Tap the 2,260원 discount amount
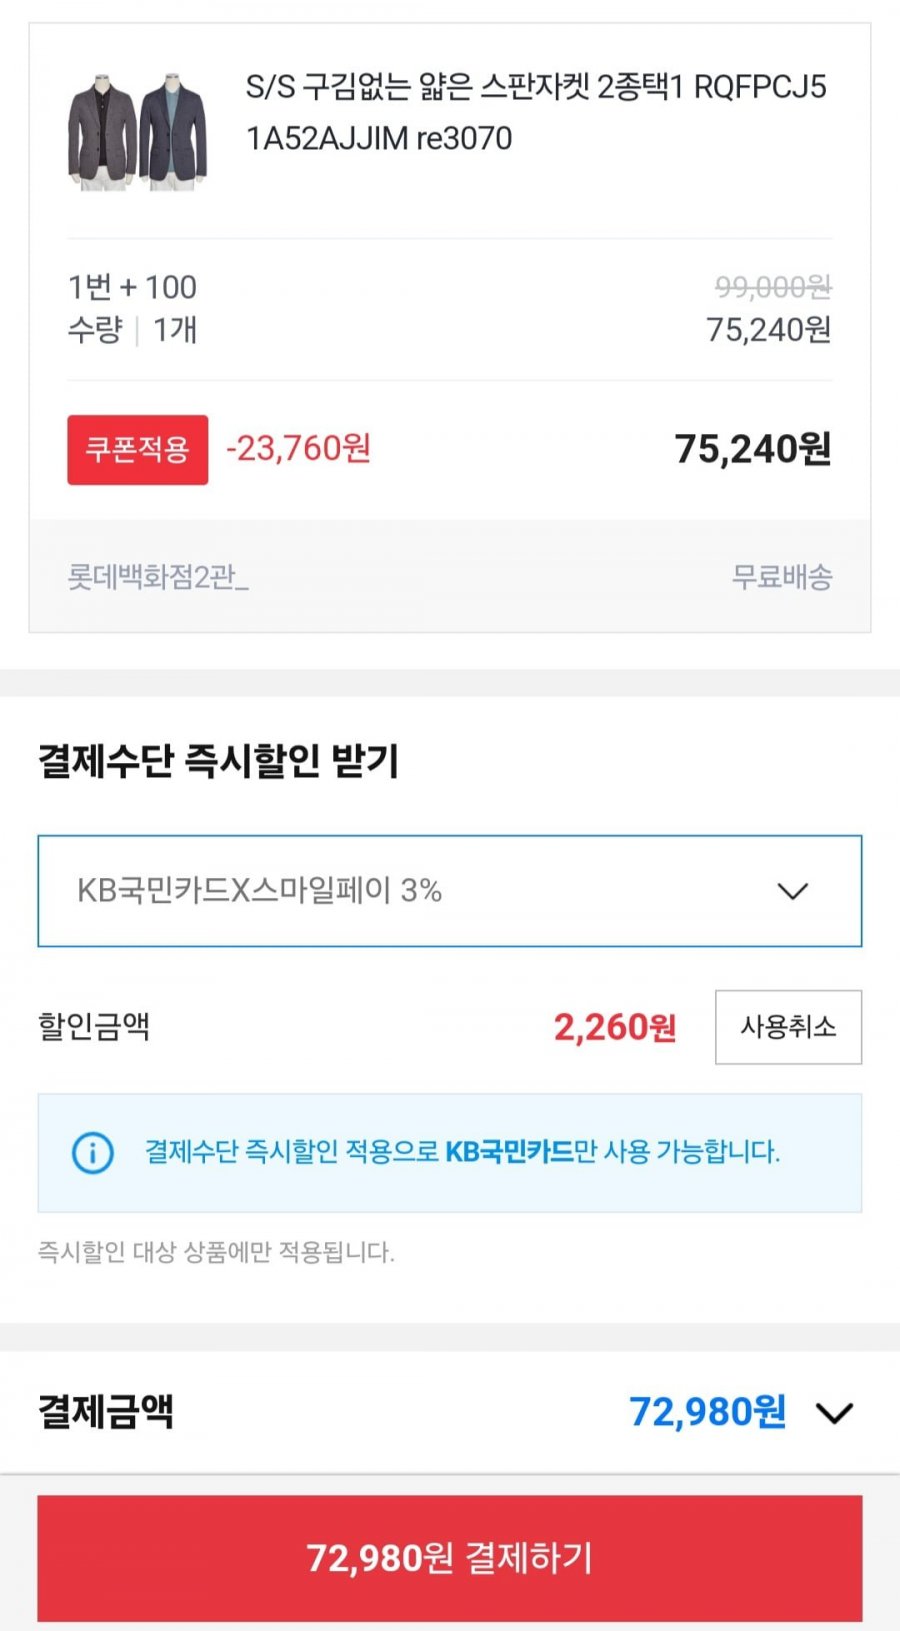Screen dimensions: 900x1631 (615, 1027)
